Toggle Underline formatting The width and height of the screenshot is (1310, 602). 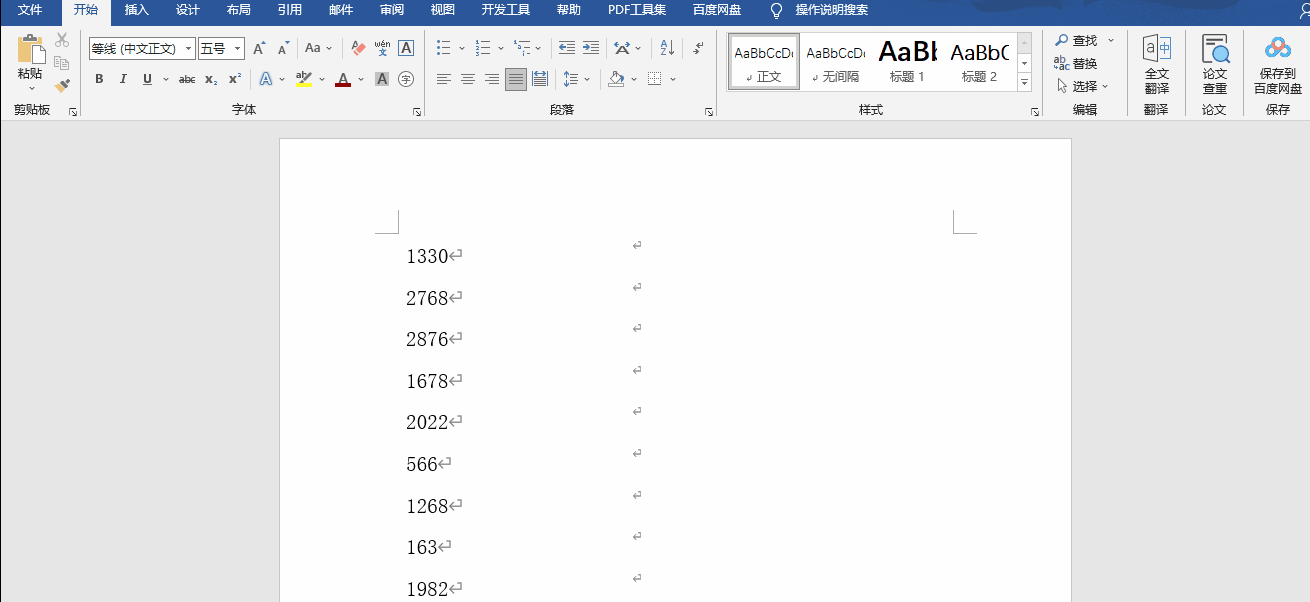click(147, 79)
